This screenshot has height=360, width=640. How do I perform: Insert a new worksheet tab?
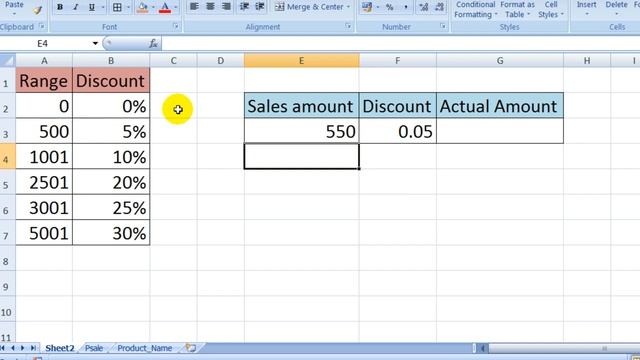coord(191,348)
